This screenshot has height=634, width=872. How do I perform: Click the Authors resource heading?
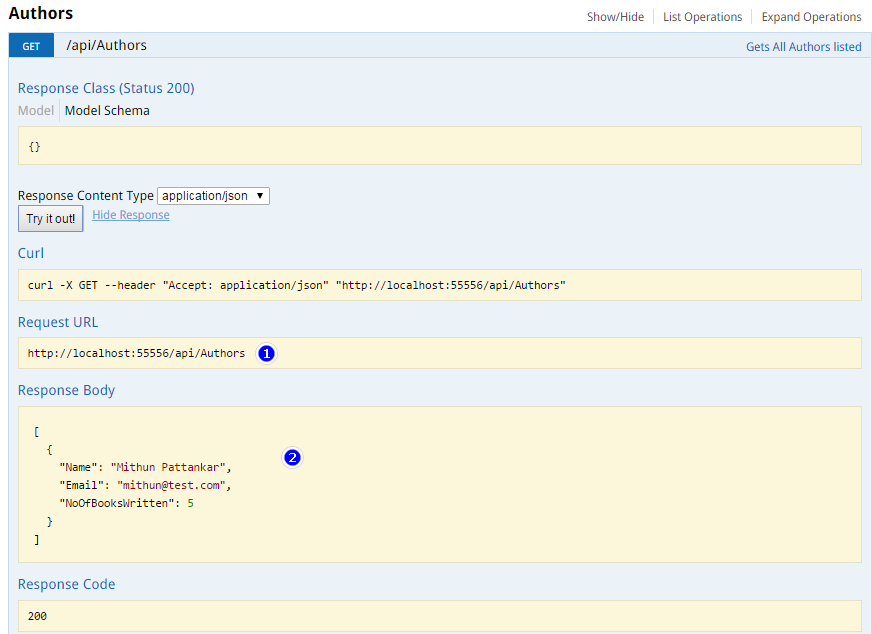[40, 14]
